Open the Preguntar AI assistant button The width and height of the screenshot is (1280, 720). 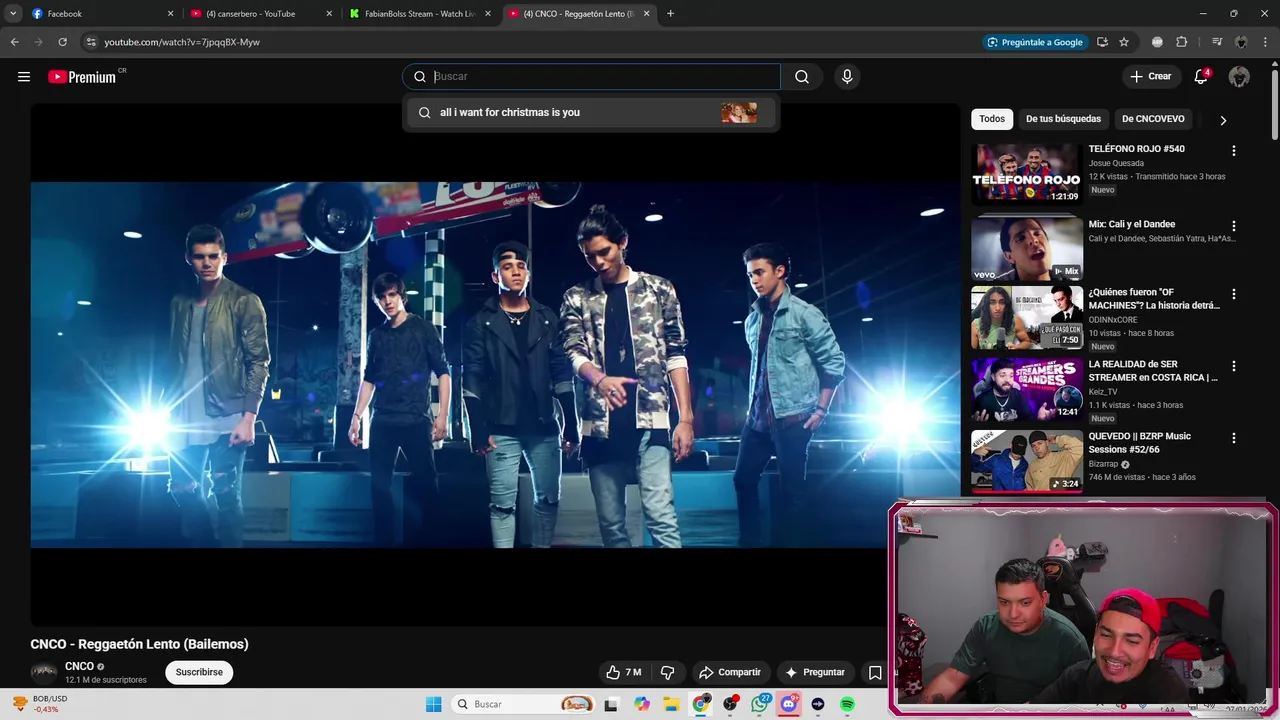pyautogui.click(x=815, y=672)
